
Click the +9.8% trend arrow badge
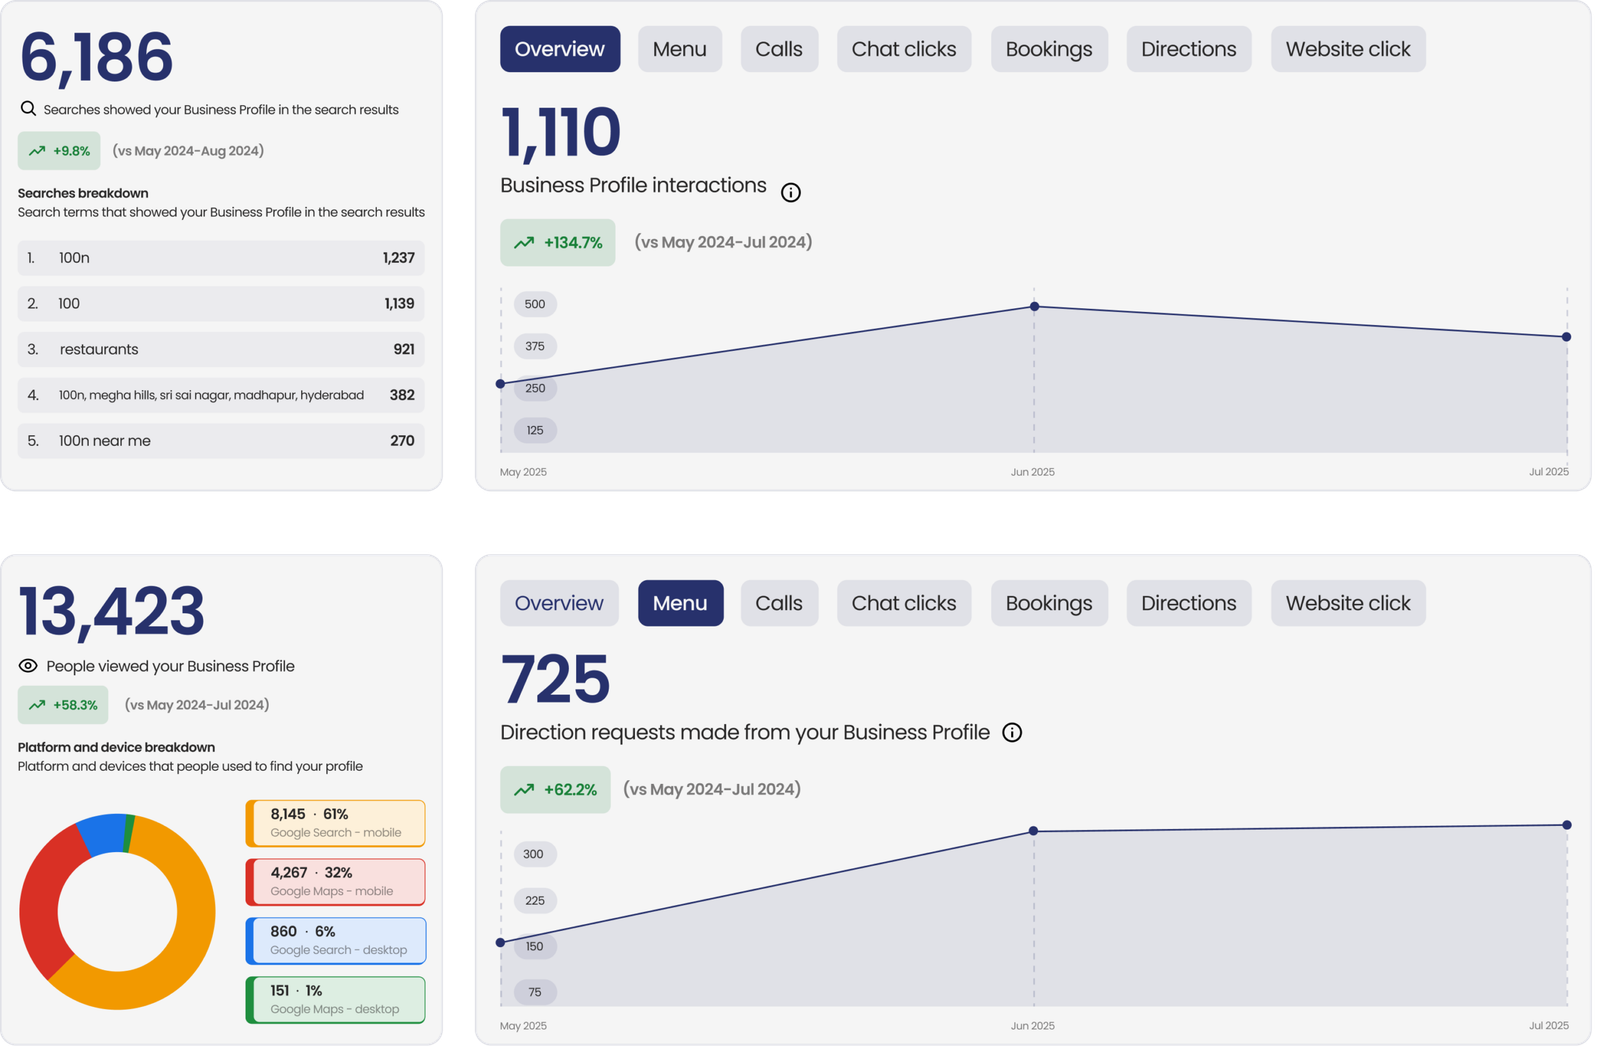point(59,151)
